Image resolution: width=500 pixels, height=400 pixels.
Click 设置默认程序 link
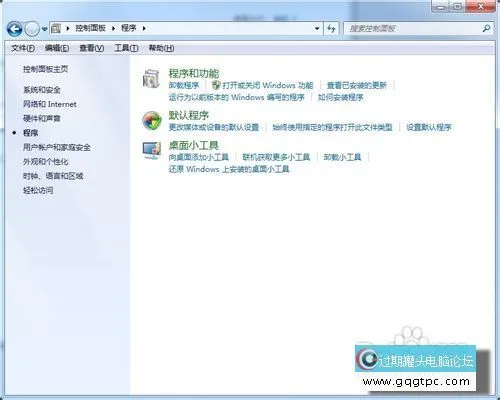point(429,127)
